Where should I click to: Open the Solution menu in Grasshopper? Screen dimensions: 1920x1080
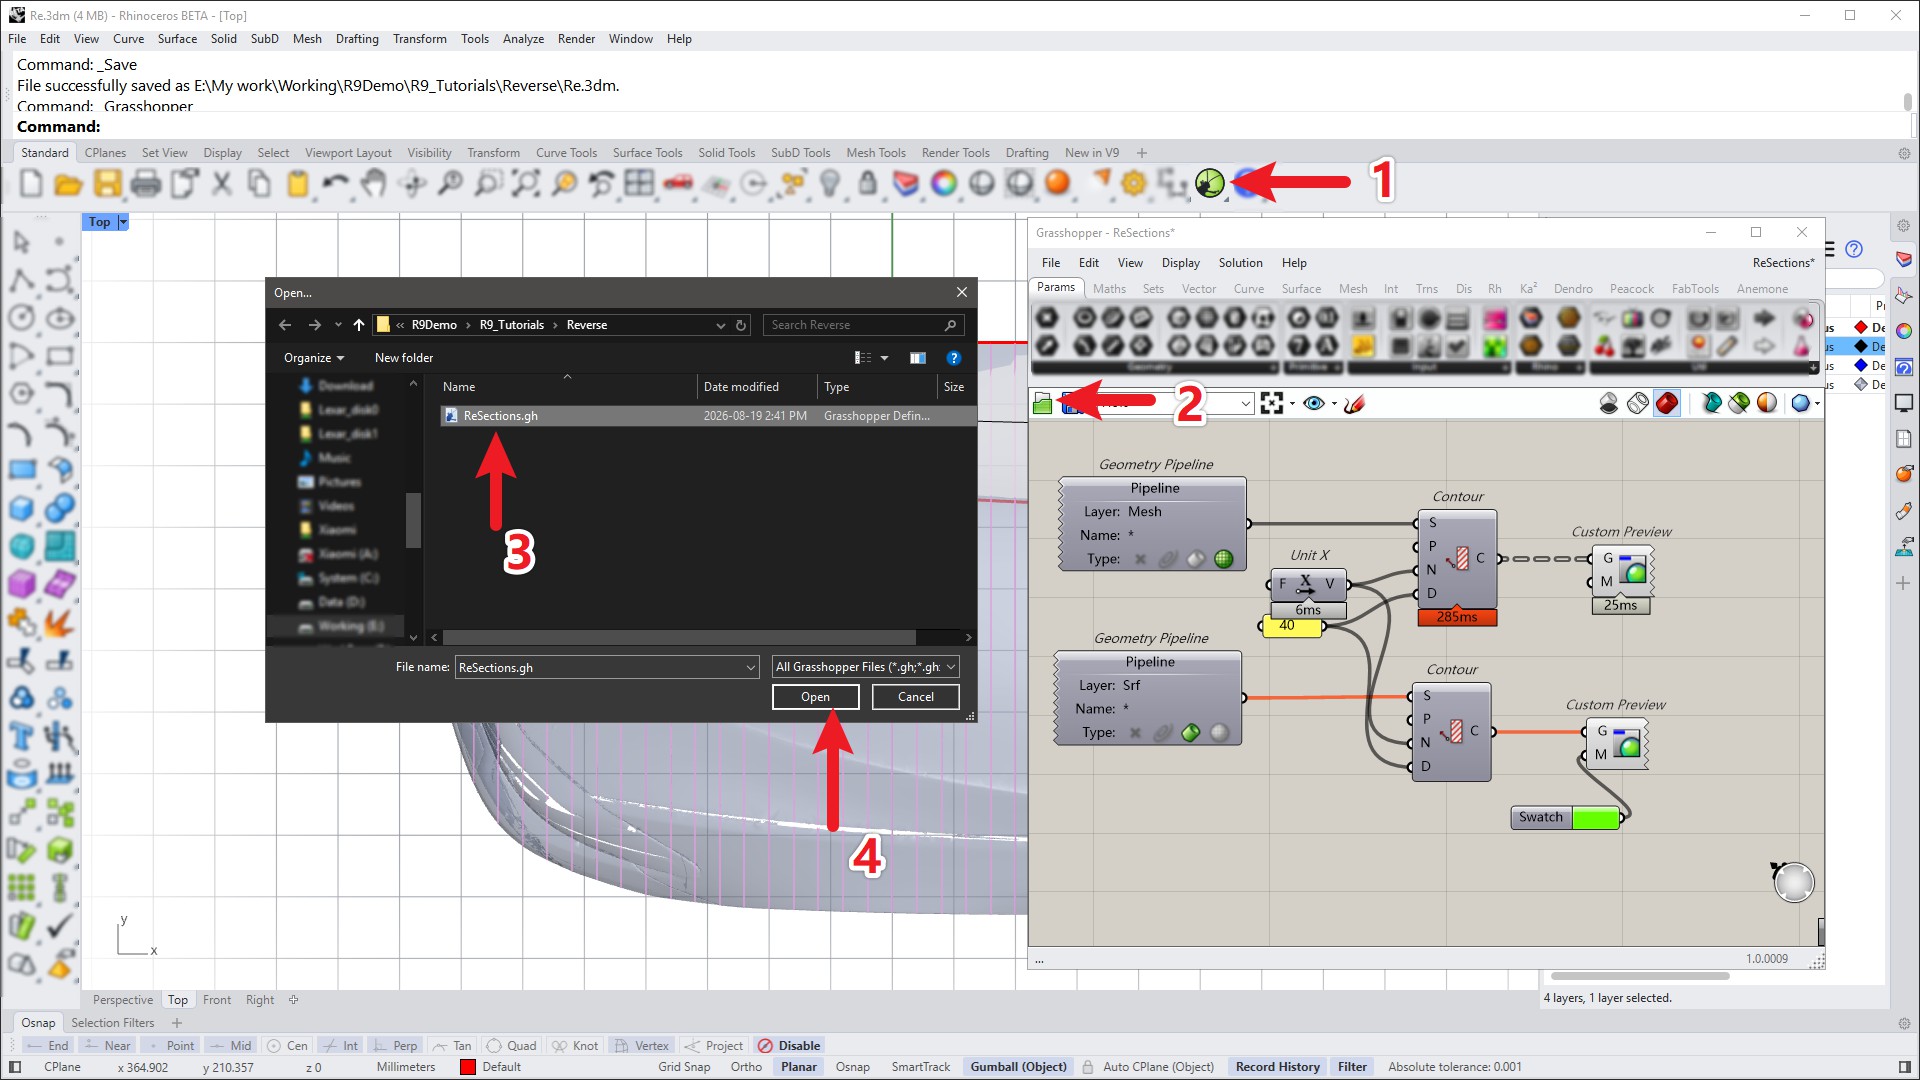(x=1240, y=263)
